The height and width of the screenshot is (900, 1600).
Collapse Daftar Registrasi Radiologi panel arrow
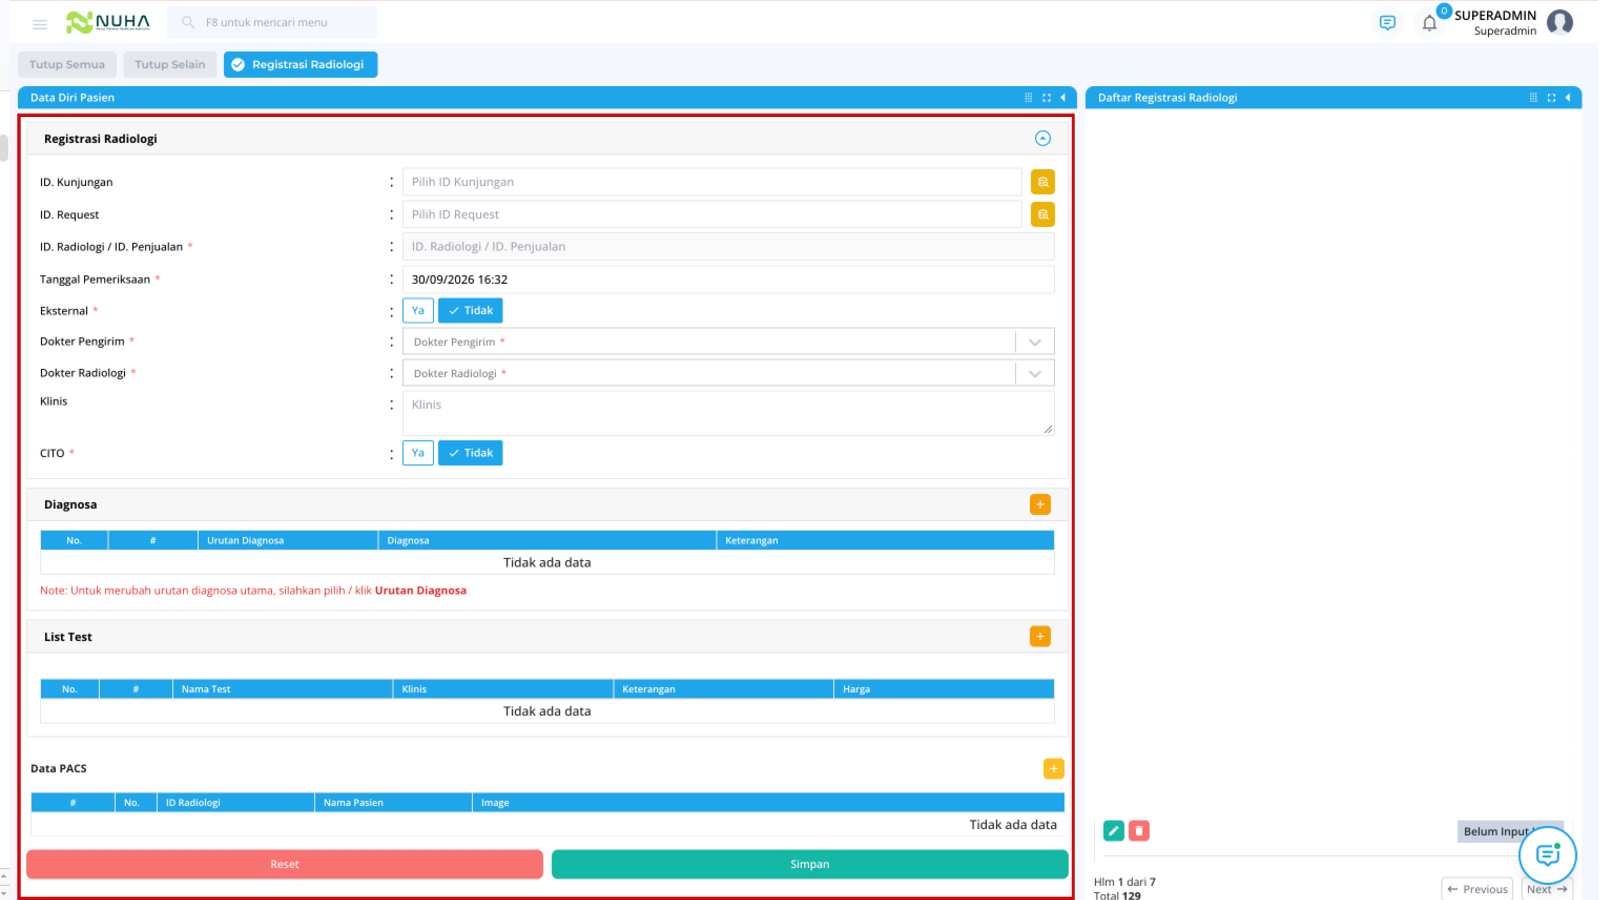click(1568, 98)
